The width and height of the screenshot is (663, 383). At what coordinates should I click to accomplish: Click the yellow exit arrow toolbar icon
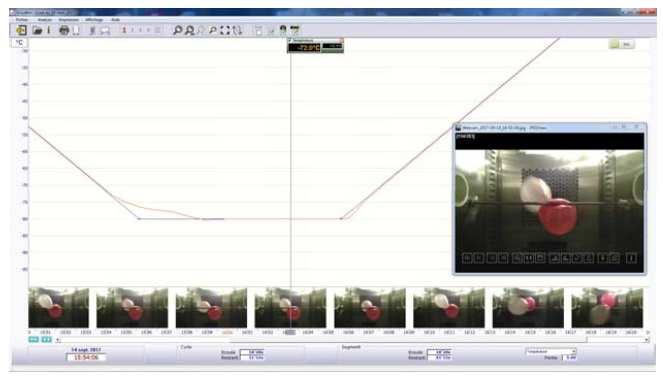(21, 30)
